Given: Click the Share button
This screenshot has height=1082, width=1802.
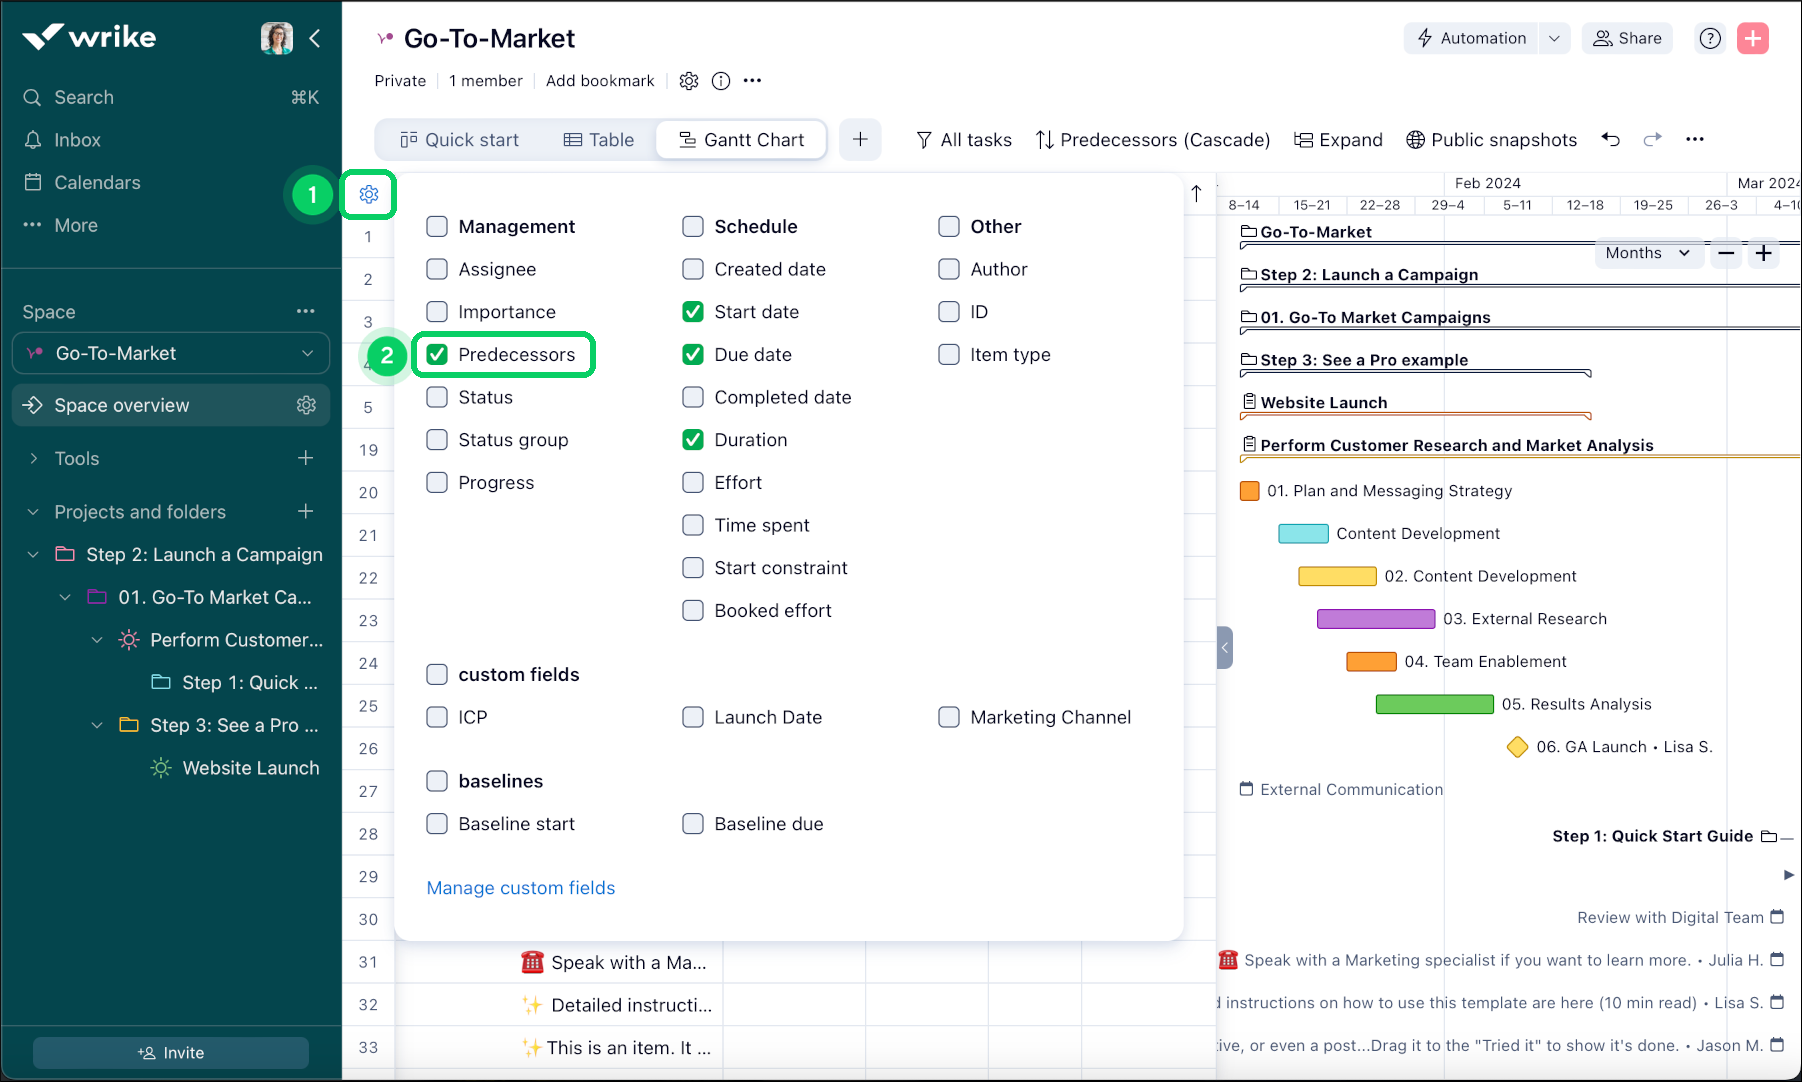Looking at the screenshot, I should tap(1627, 38).
